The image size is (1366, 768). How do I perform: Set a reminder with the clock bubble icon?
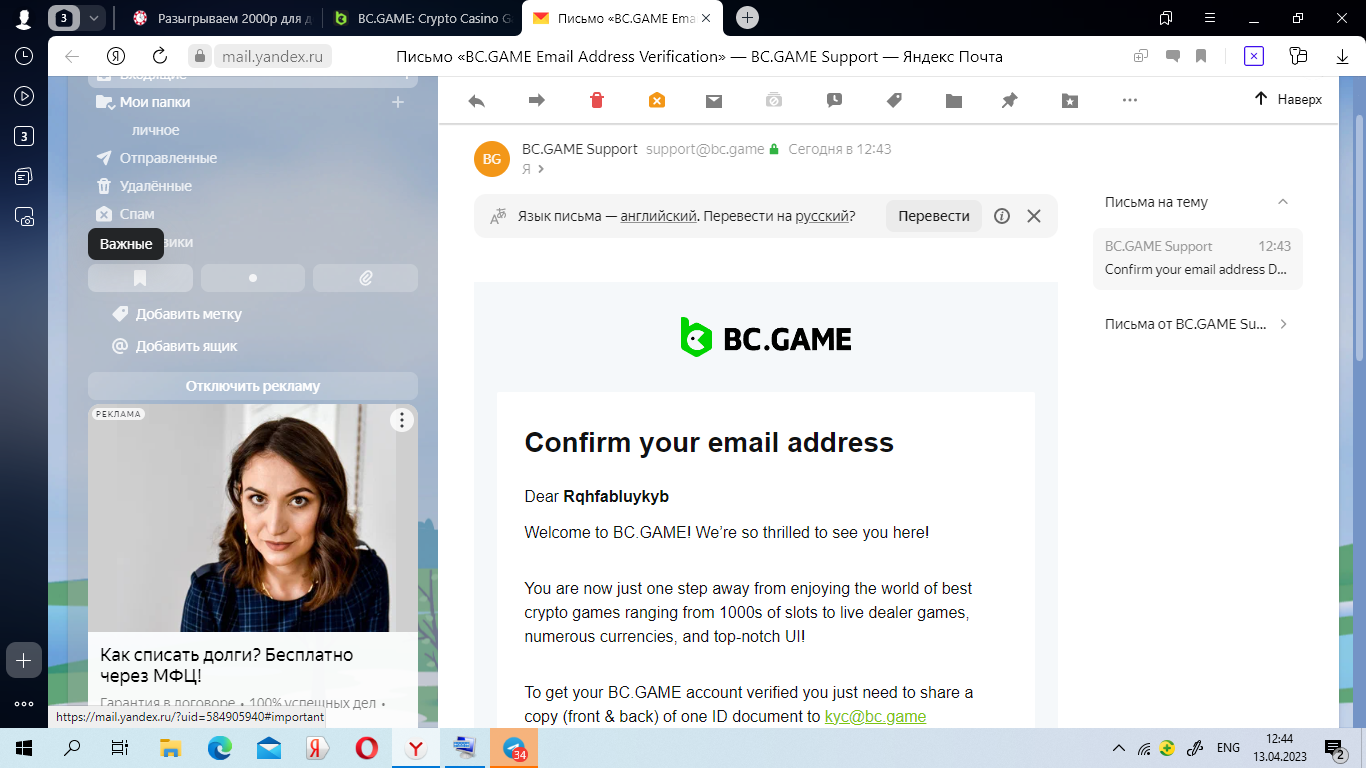(x=834, y=100)
